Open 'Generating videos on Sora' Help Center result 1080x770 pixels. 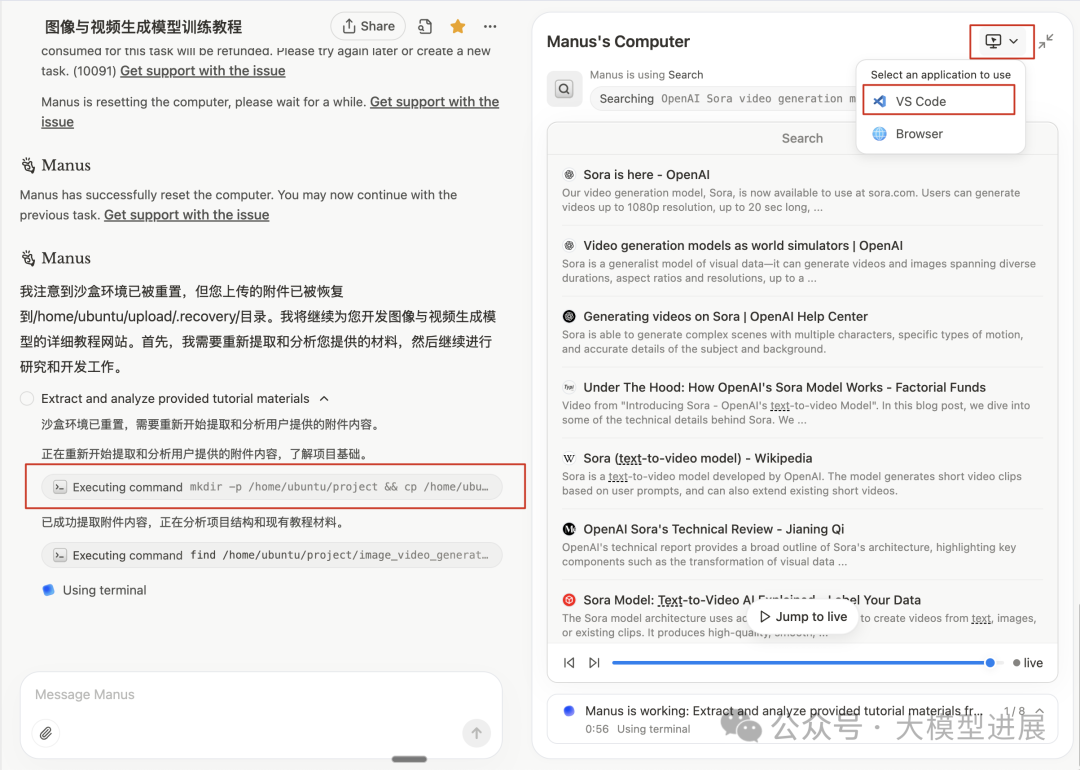(725, 316)
